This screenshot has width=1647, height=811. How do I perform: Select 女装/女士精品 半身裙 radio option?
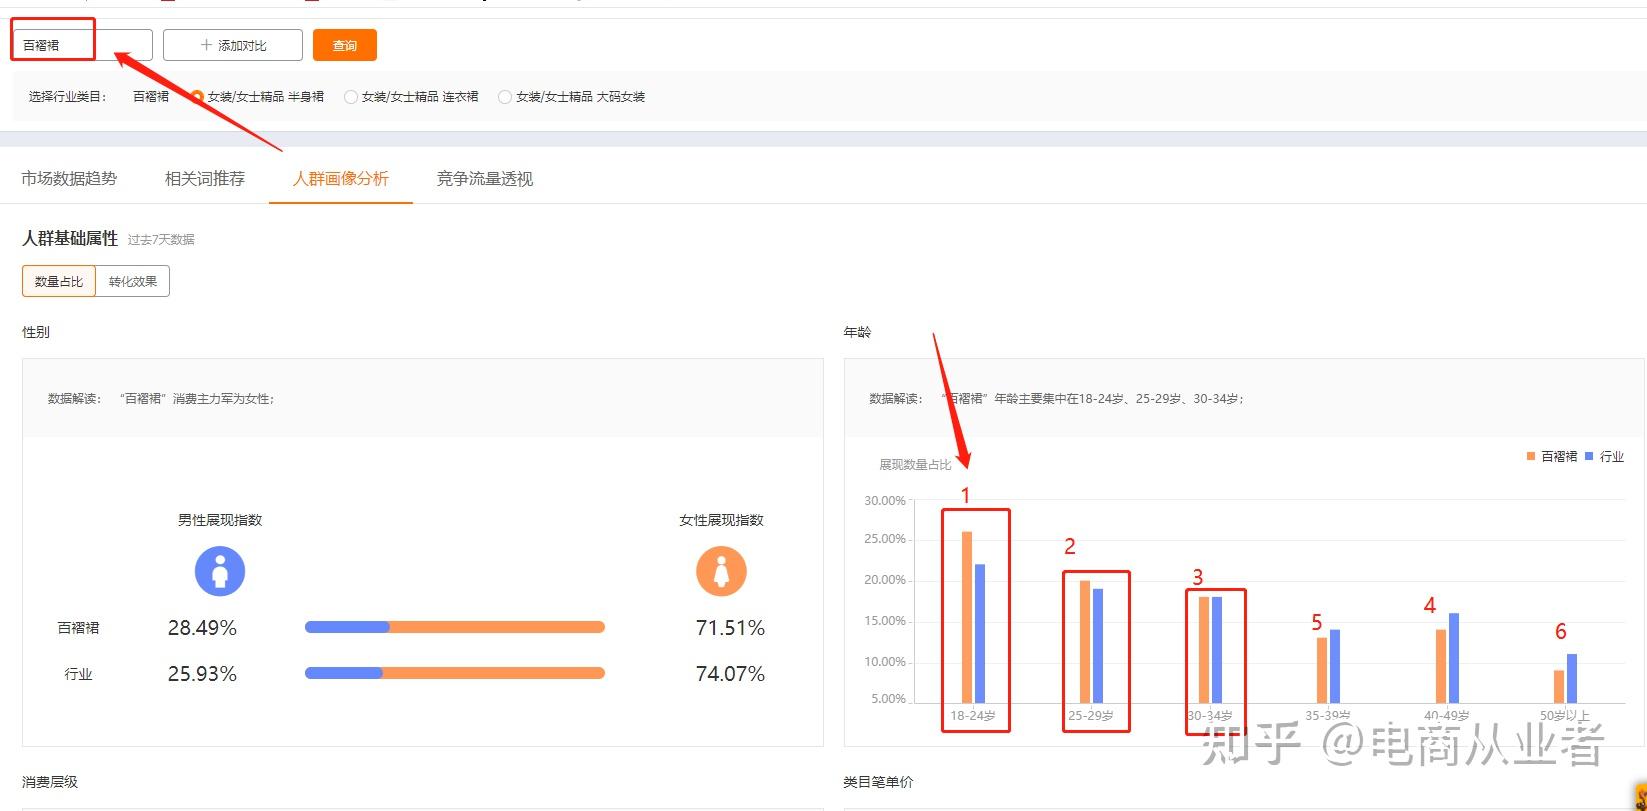pyautogui.click(x=197, y=97)
